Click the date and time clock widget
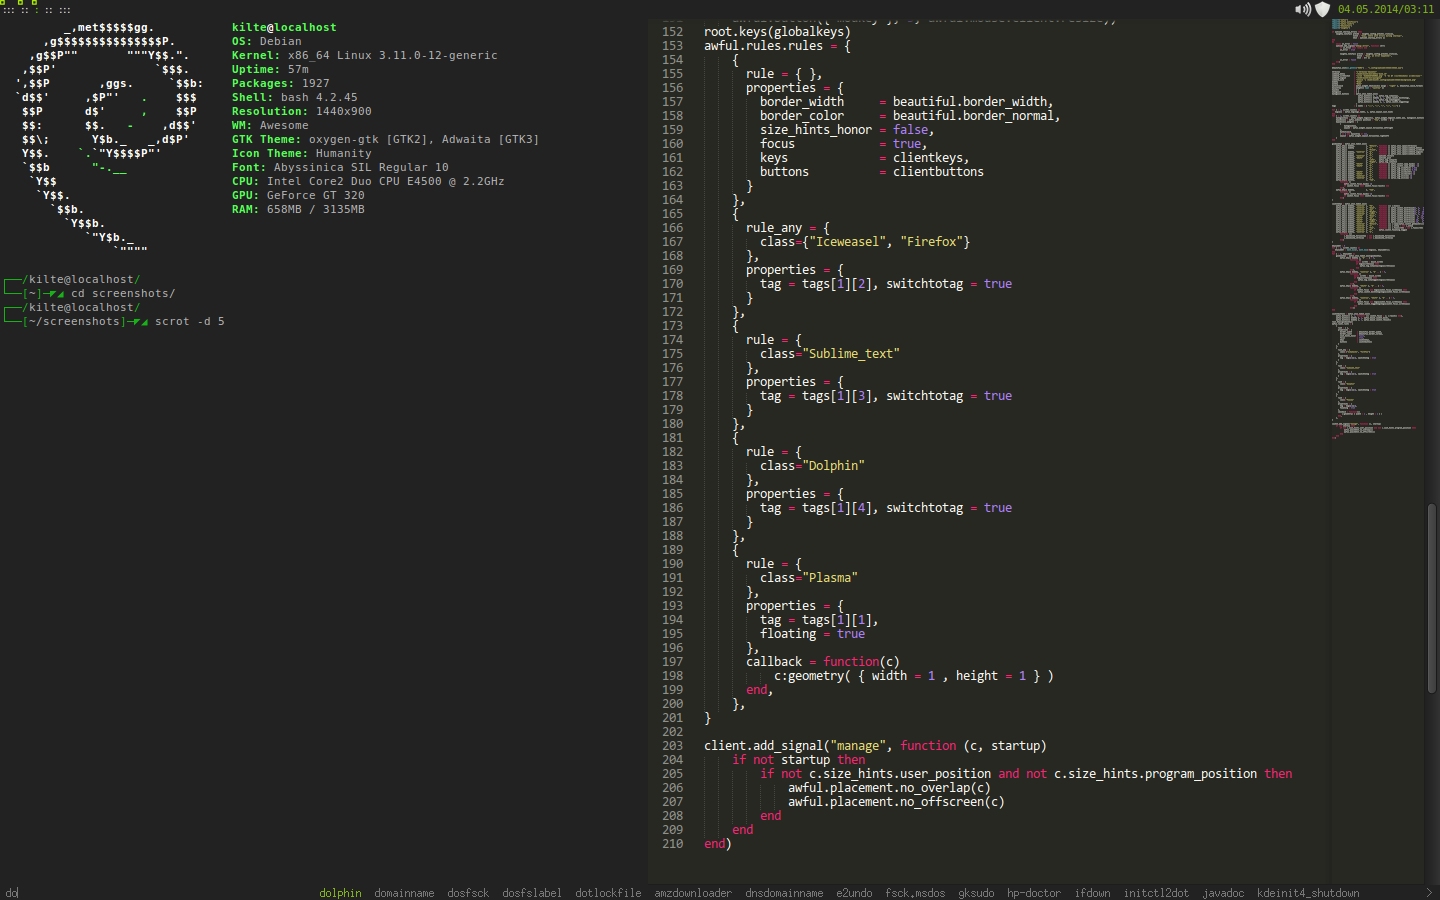The image size is (1440, 900). point(1385,9)
